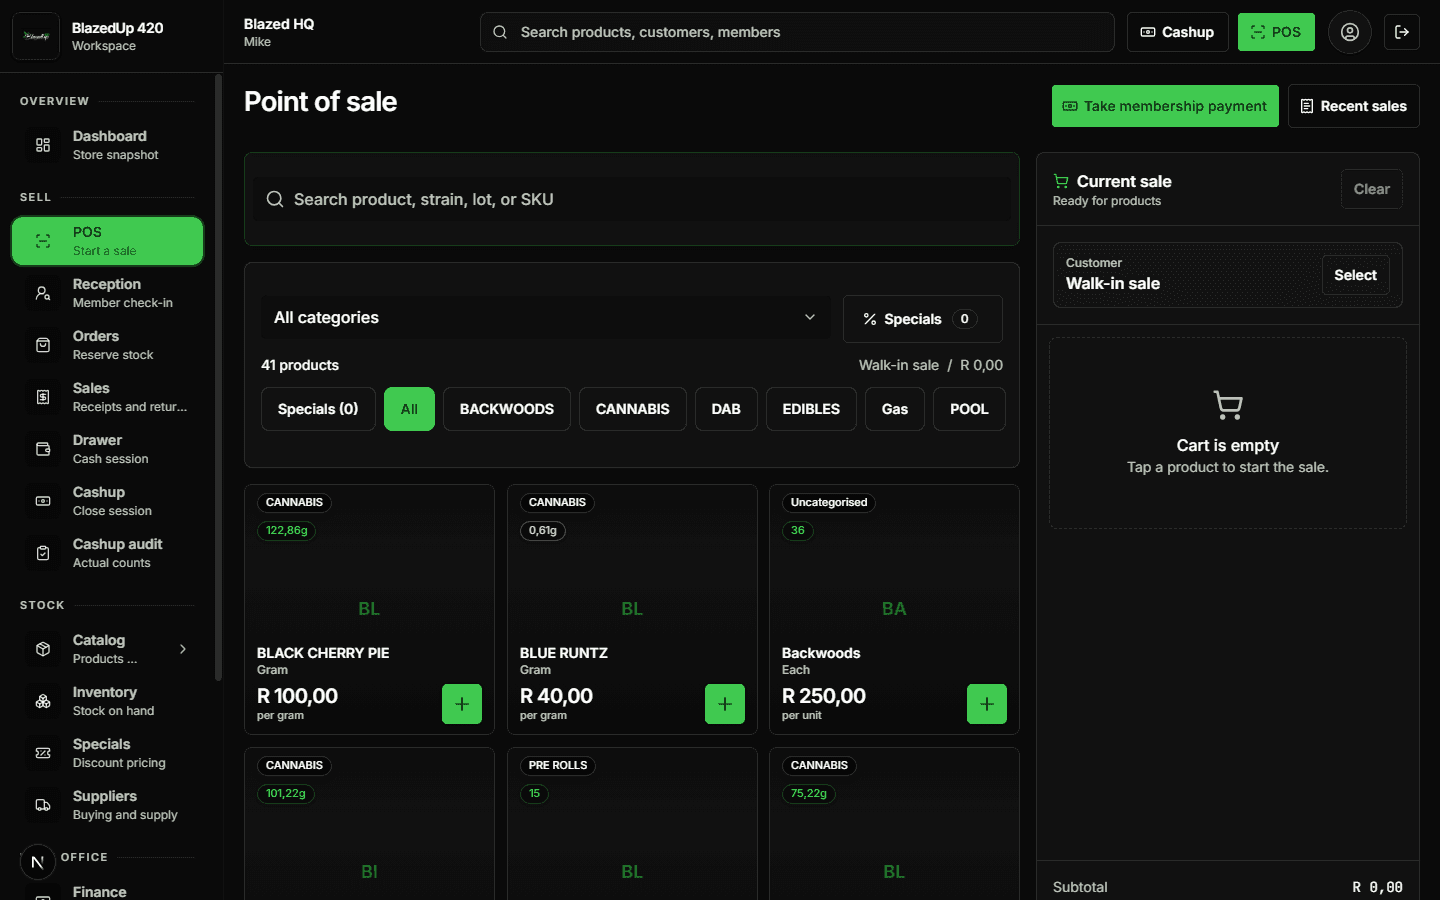Open the Cashup close session sidebar item
The width and height of the screenshot is (1440, 900).
(107, 501)
